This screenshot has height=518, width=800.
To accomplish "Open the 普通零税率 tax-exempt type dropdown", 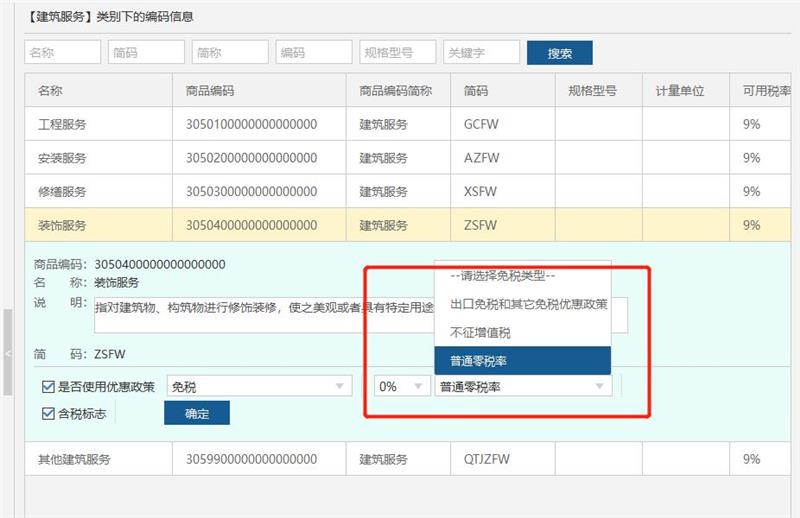I will coord(523,386).
